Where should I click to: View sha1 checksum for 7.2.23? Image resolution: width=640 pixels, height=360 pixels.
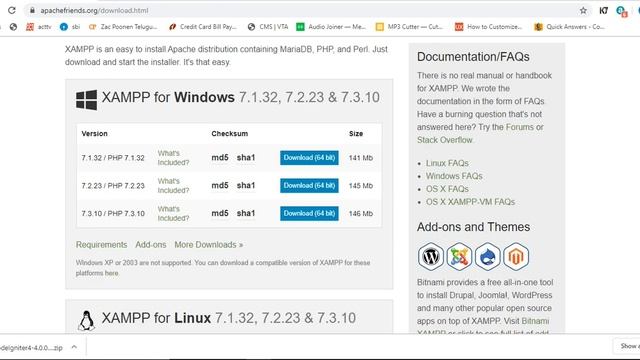click(246, 185)
